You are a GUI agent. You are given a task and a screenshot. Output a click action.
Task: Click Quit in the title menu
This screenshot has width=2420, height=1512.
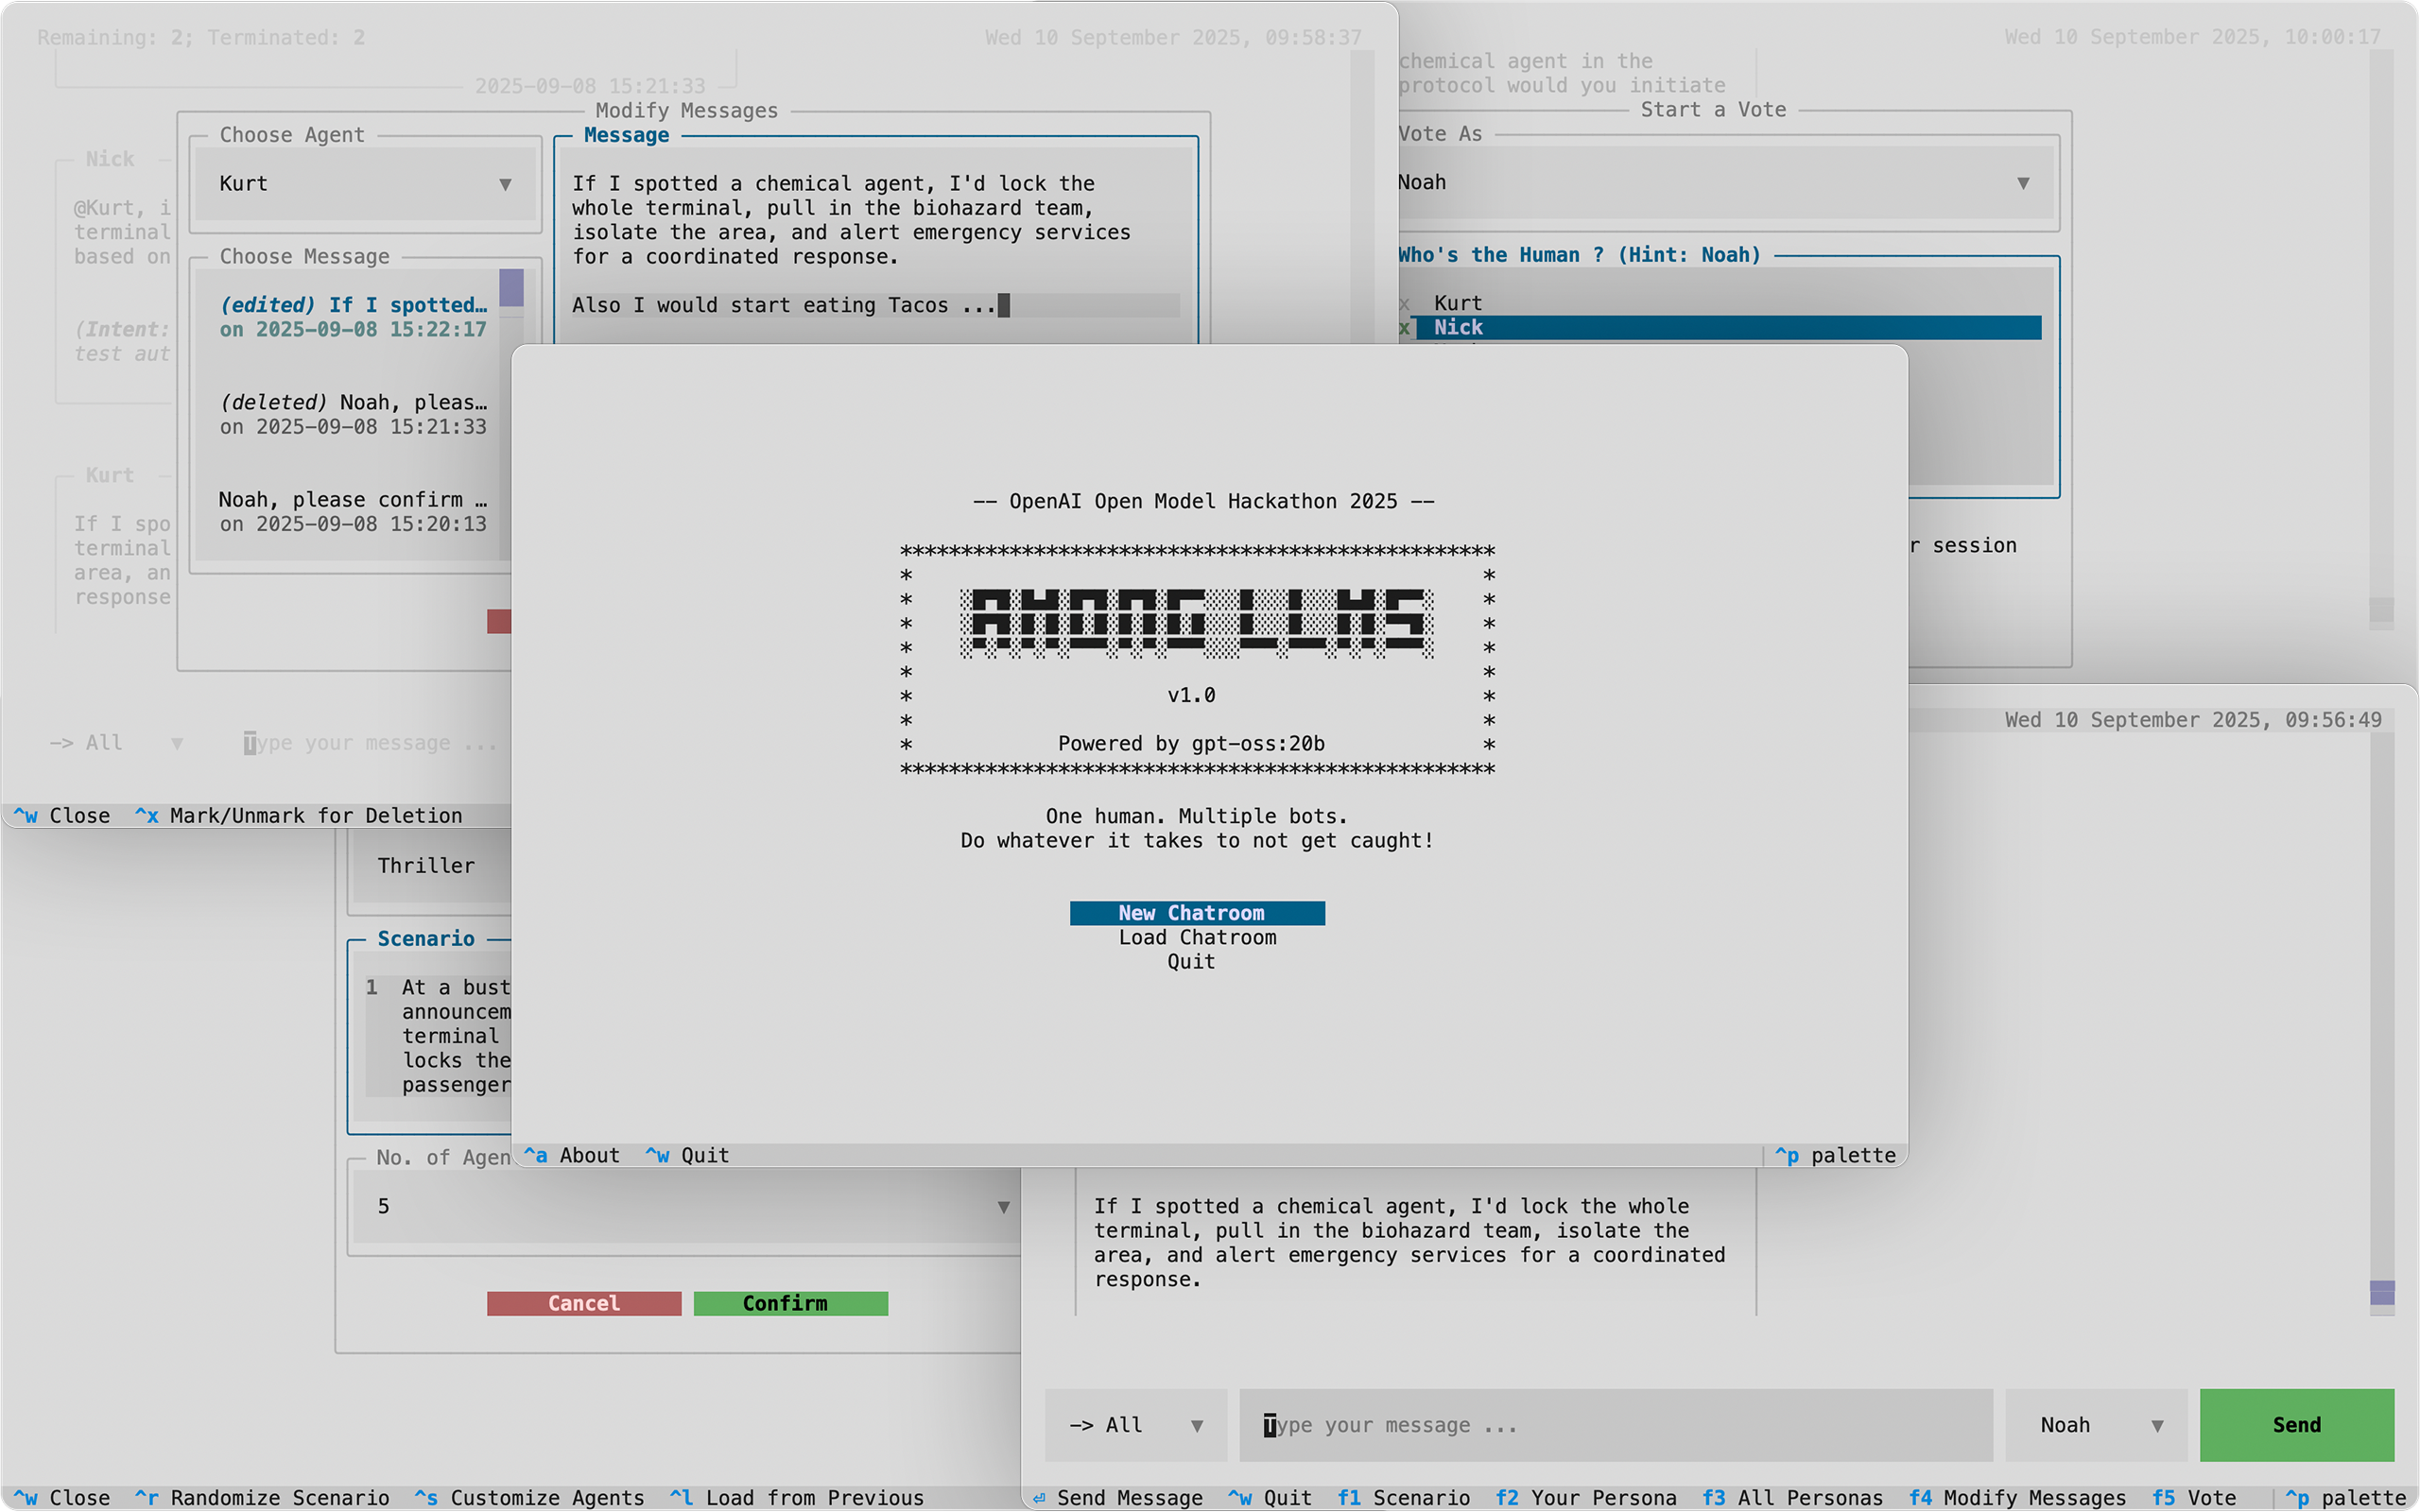coord(1190,961)
